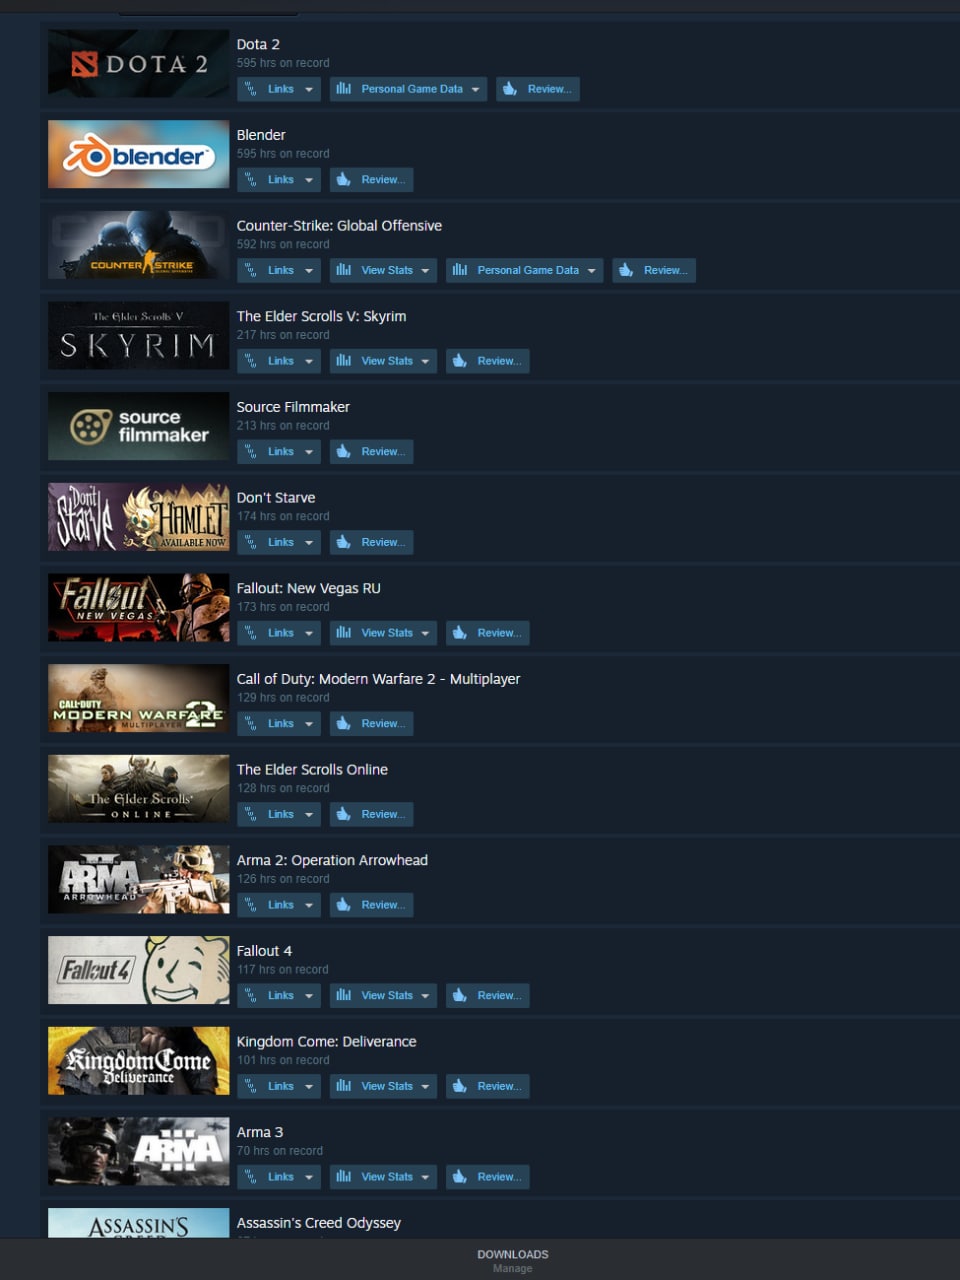Click Review button for Arma 2: Operation Arrowhead
The height and width of the screenshot is (1280, 960).
[371, 905]
